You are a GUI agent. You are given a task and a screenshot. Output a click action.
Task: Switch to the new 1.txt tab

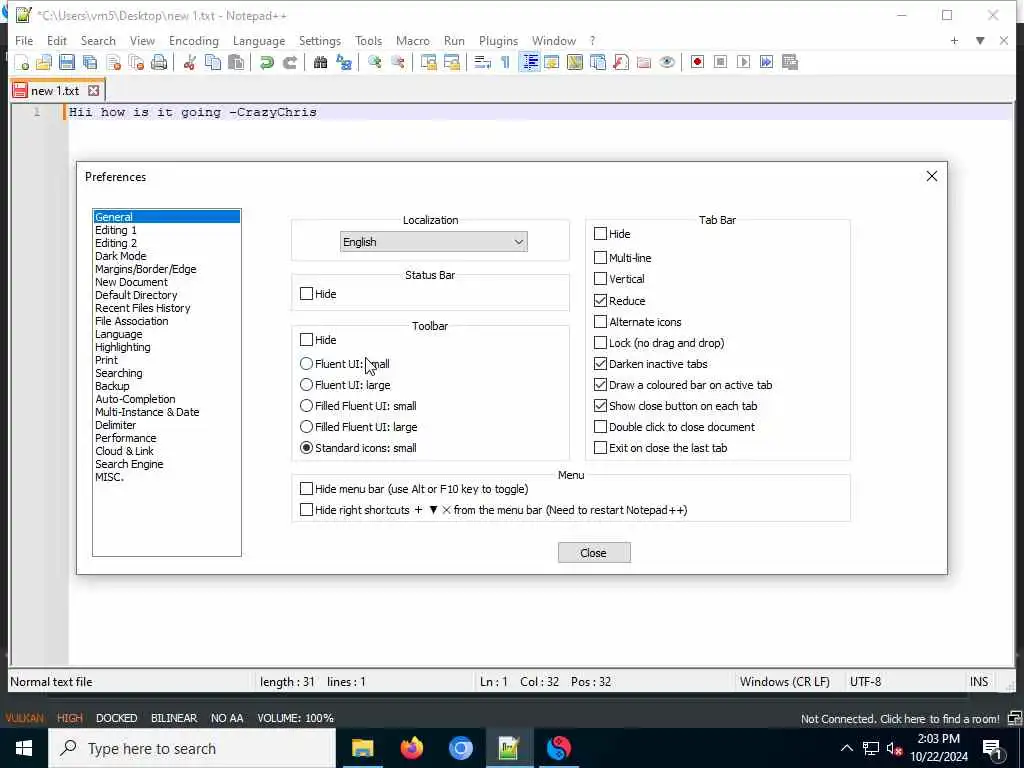[55, 91]
